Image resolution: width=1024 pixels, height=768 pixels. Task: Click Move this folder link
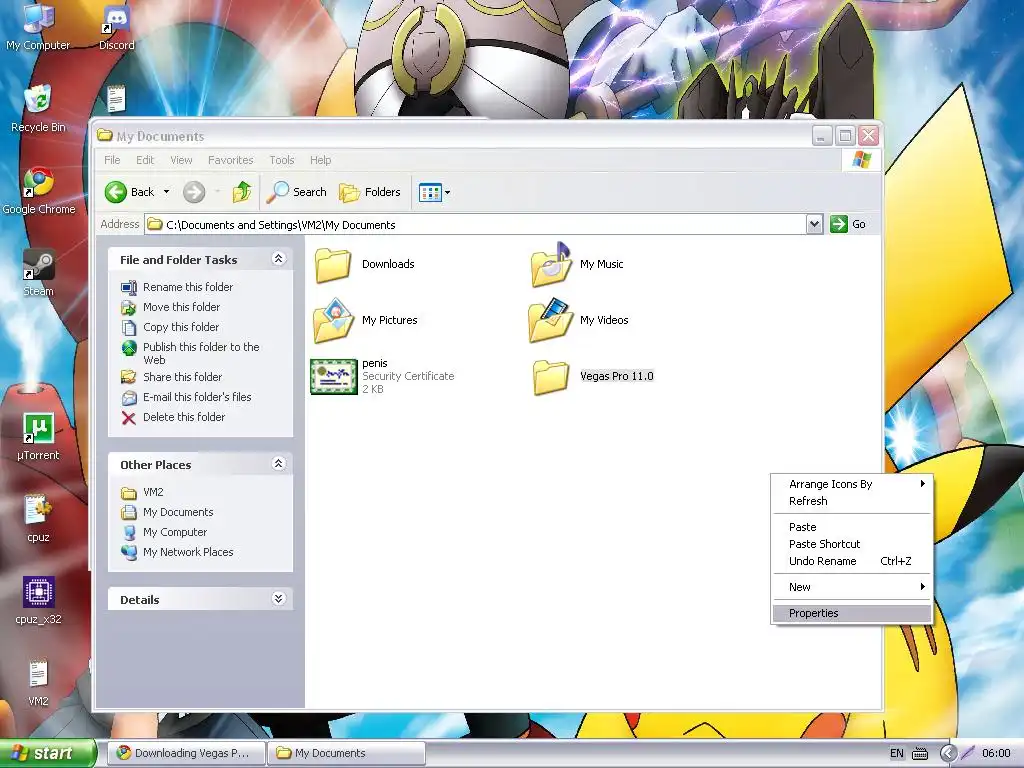[x=182, y=307]
